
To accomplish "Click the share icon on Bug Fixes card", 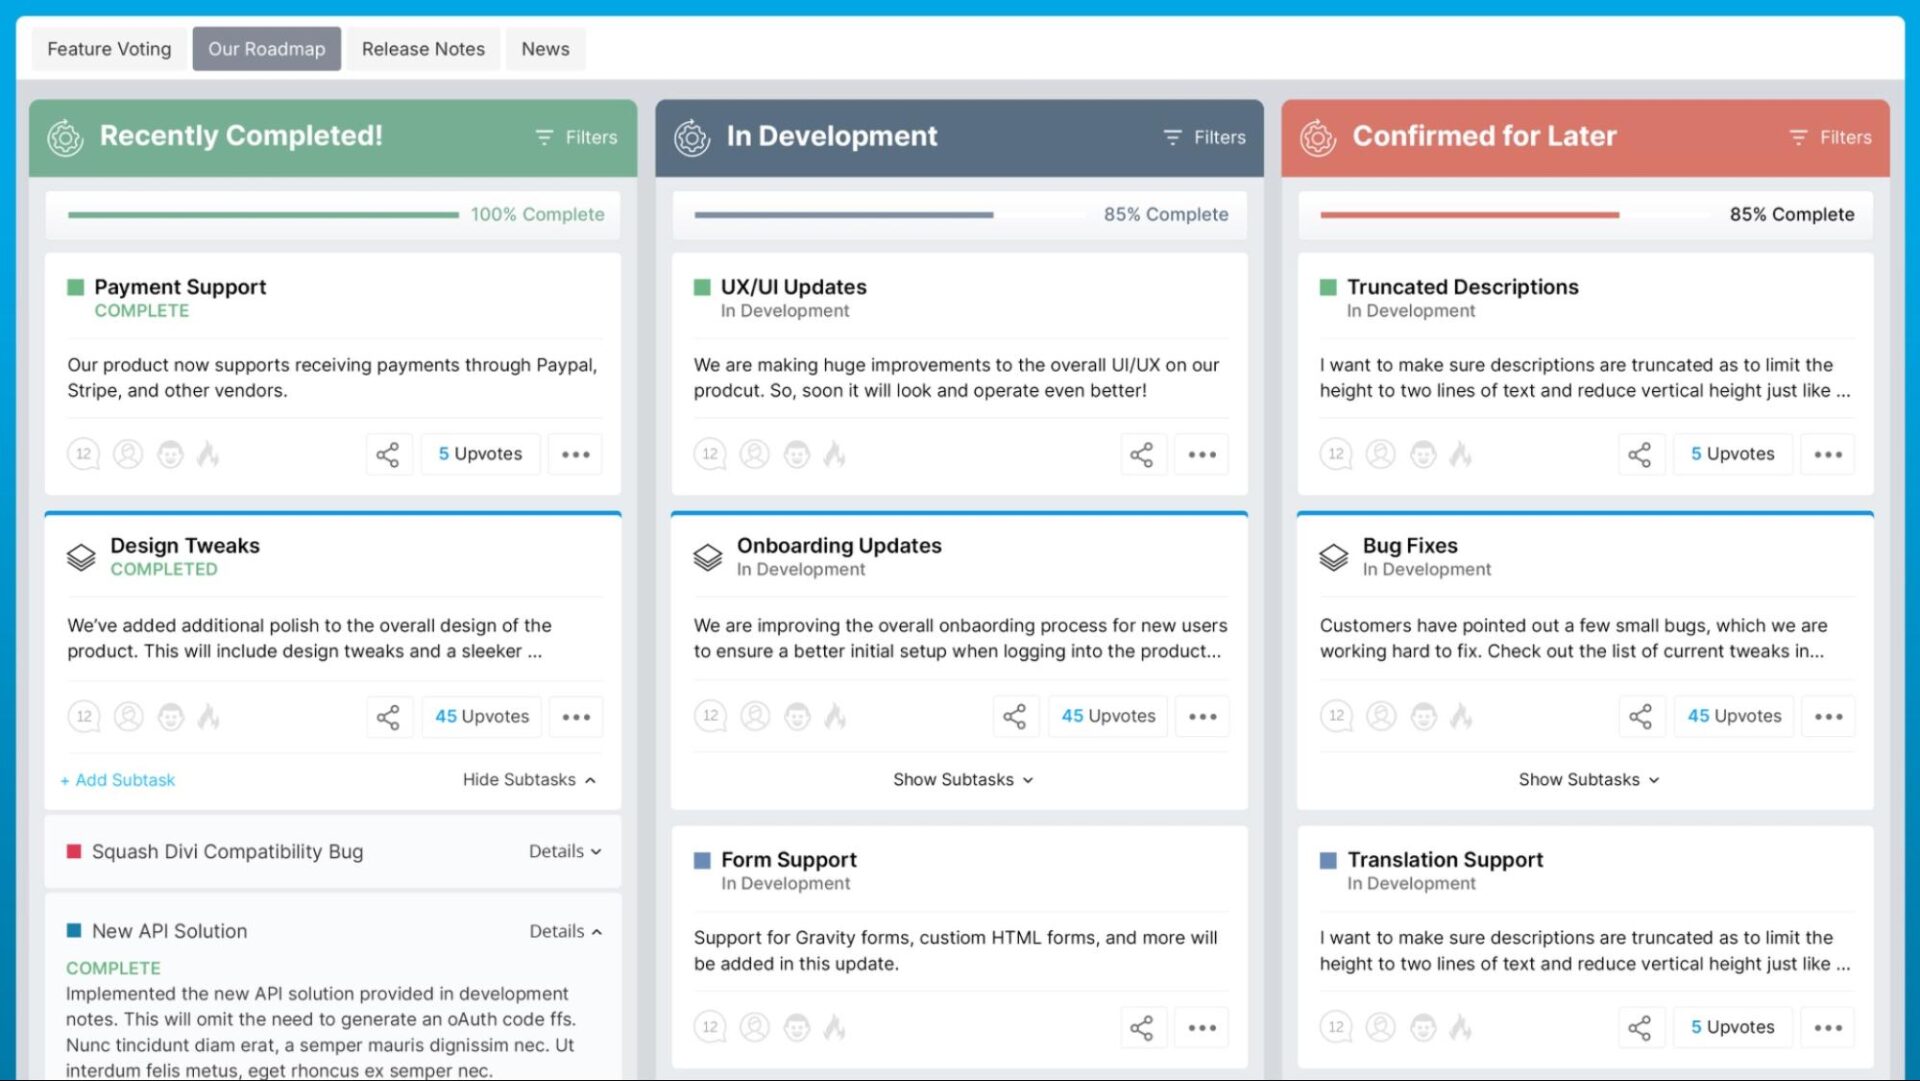I will point(1639,715).
